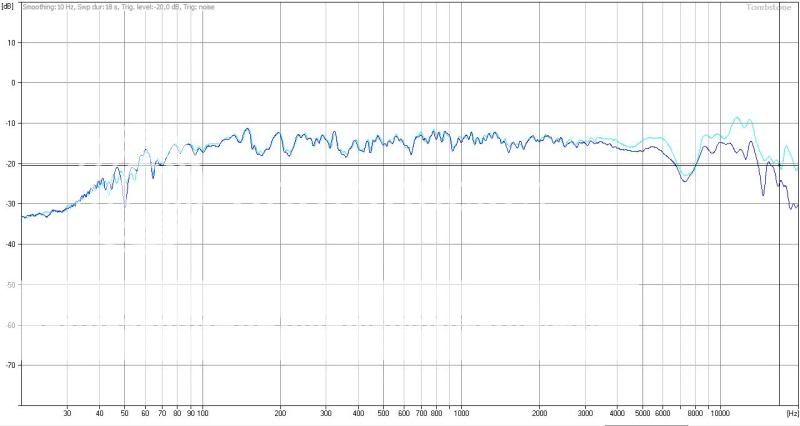Click the light cyan curve peak near 12 kHz
Image resolution: width=800 pixels, height=426 pixels.
[x=739, y=118]
